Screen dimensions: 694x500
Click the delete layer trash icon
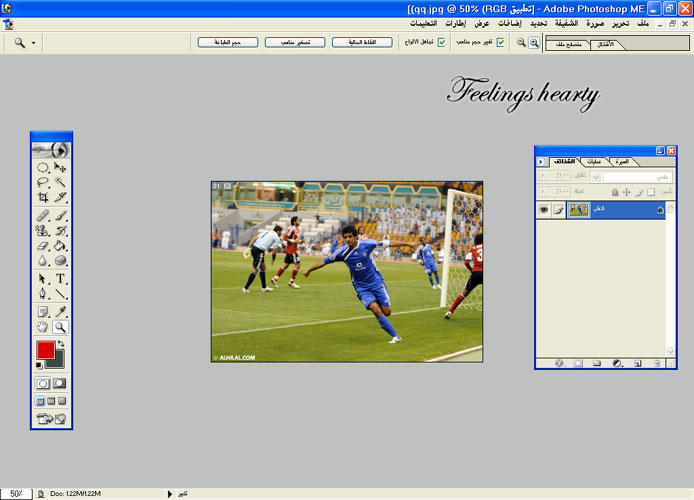tap(656, 363)
